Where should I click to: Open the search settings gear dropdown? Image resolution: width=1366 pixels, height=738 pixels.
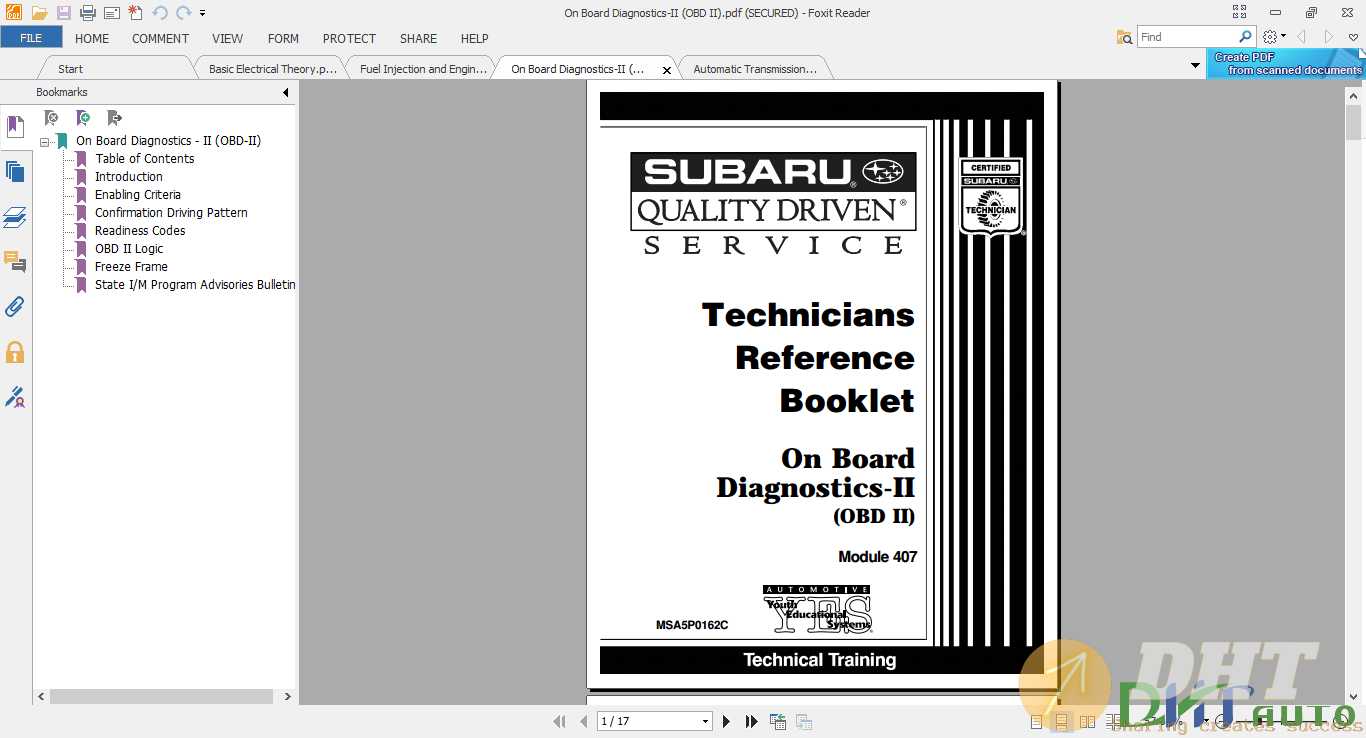pyautogui.click(x=1274, y=37)
